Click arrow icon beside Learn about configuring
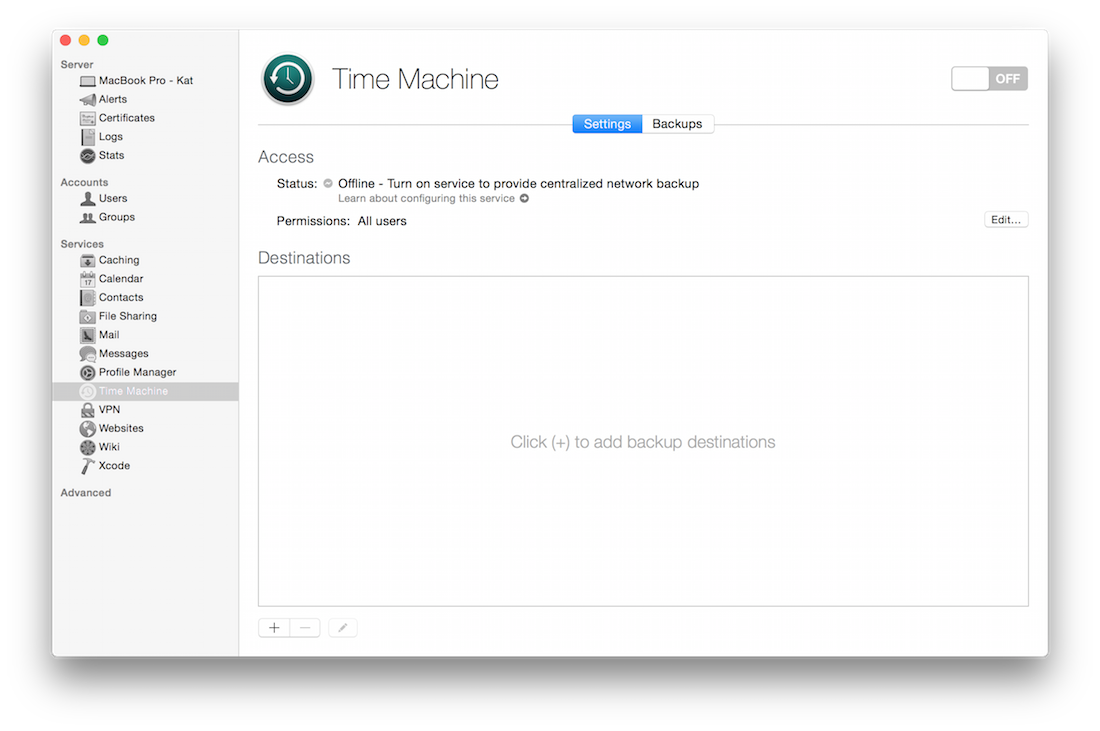 click(524, 199)
